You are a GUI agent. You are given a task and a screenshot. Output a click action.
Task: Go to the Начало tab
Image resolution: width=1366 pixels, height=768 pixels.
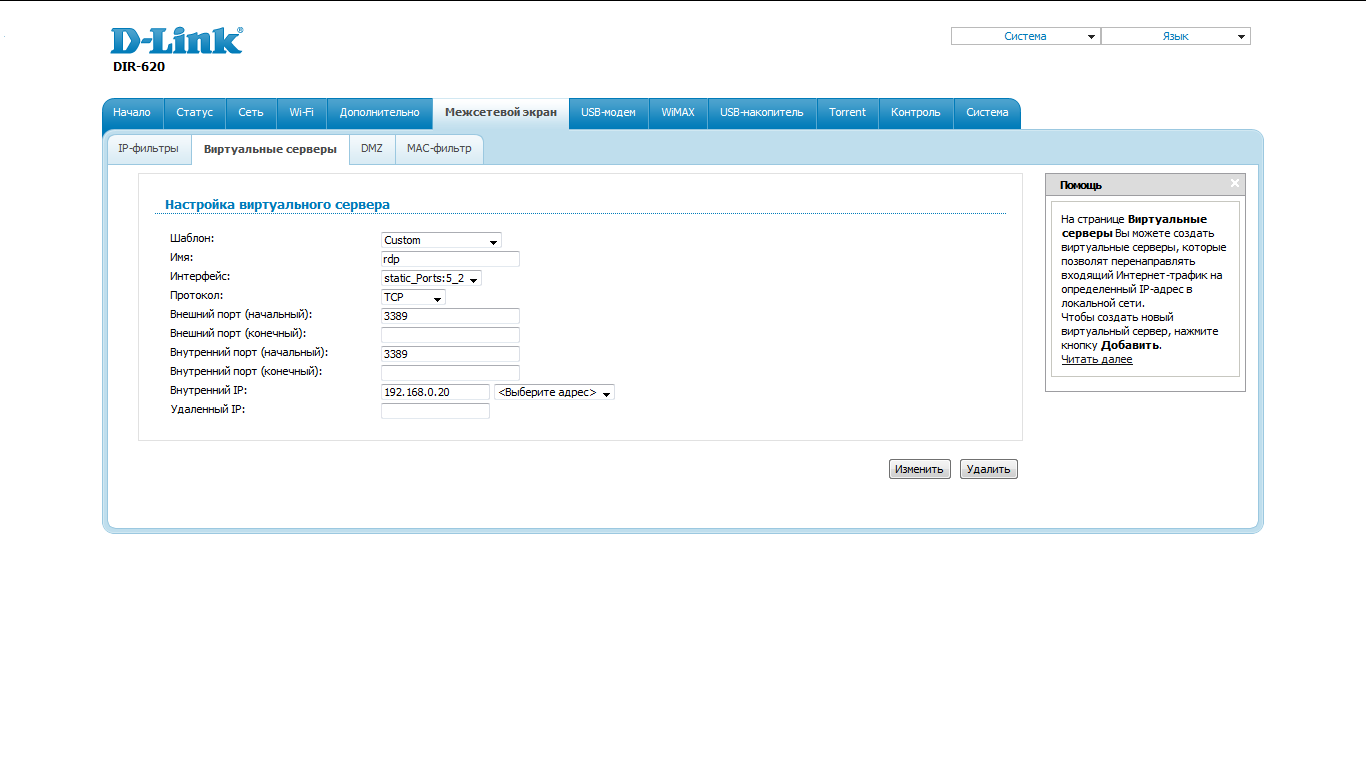132,113
